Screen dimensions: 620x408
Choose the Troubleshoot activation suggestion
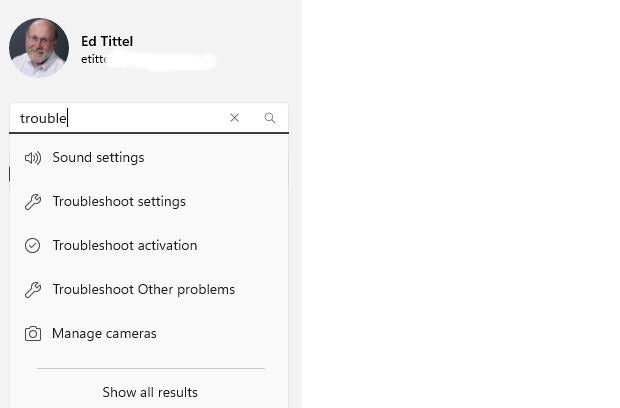click(x=124, y=246)
